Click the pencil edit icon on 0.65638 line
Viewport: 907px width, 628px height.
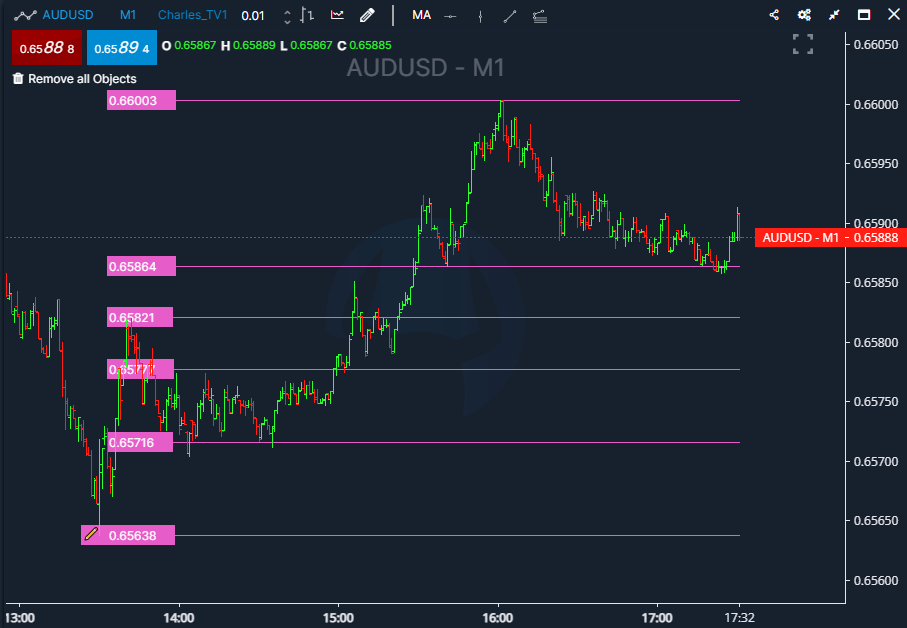pos(91,534)
